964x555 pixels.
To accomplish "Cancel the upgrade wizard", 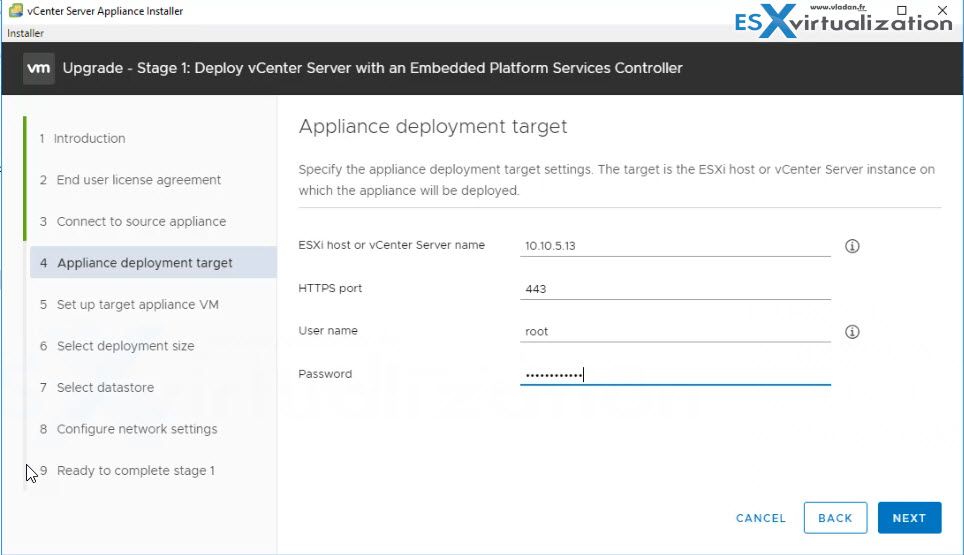I will coord(761,518).
